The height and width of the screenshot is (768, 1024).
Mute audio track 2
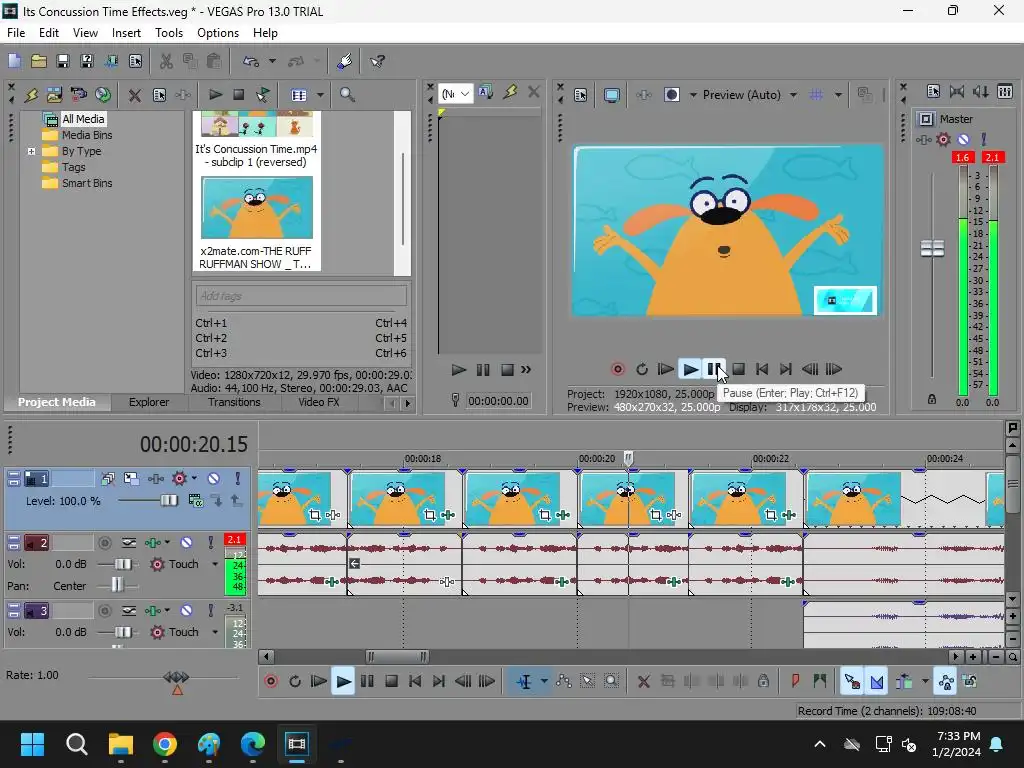[x=186, y=542]
